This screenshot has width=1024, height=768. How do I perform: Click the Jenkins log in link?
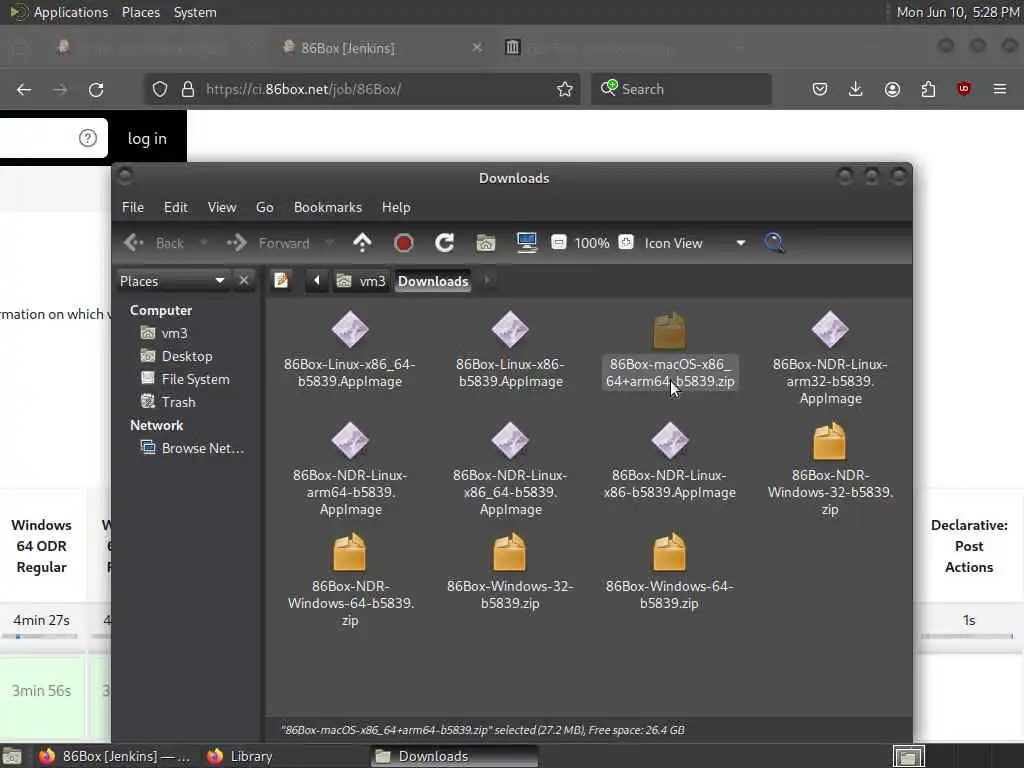(147, 138)
